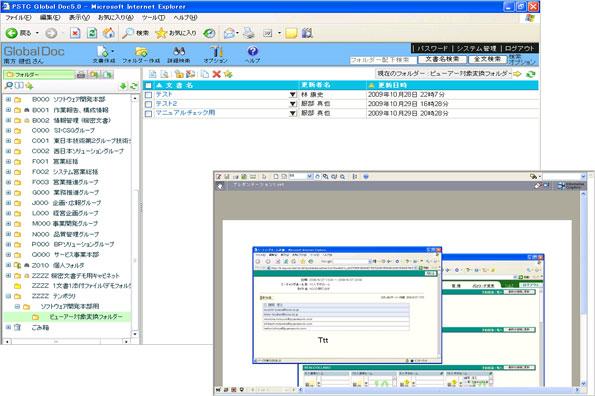Viewport: 595px width, 396px height.
Task: Collapse the ZZZZ テンポラリ folder
Action: coord(8,296)
